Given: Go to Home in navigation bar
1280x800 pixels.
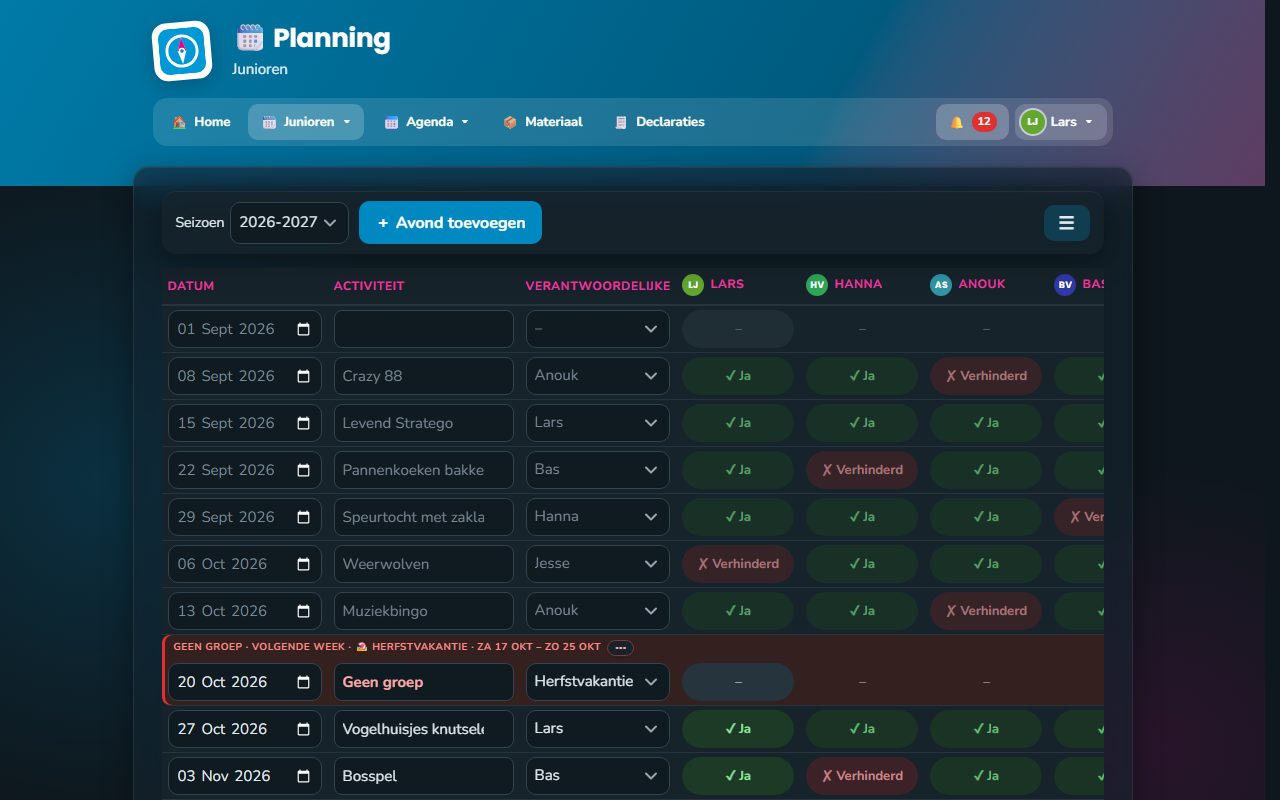Looking at the screenshot, I should coord(201,122).
